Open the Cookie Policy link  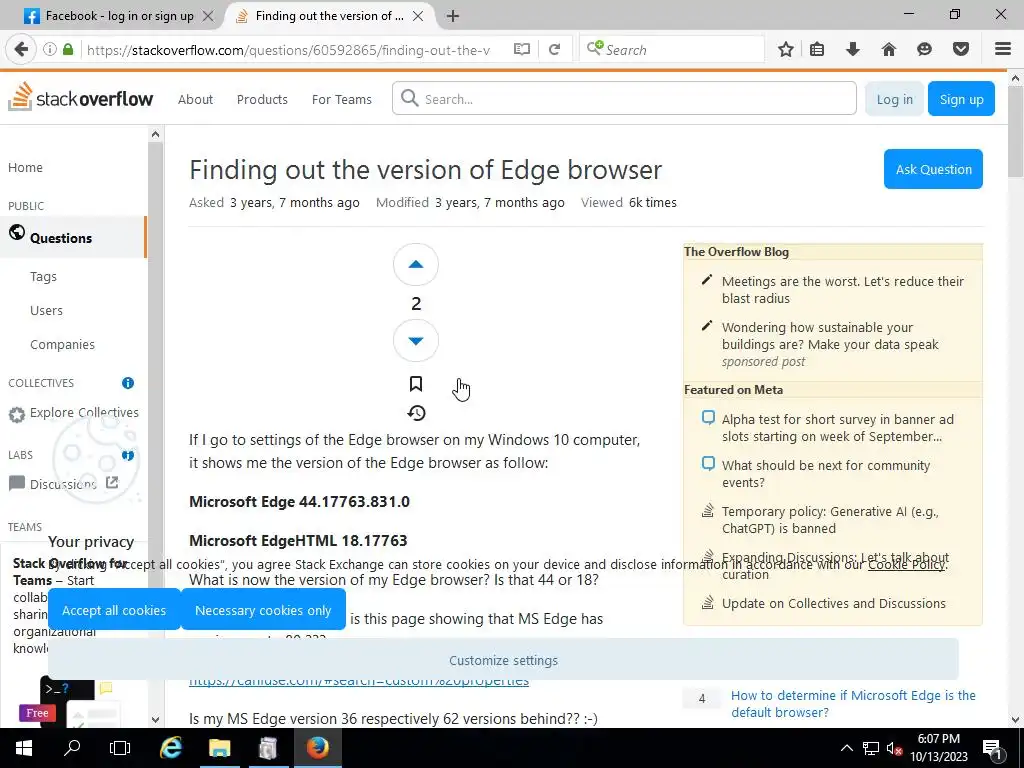pos(906,564)
